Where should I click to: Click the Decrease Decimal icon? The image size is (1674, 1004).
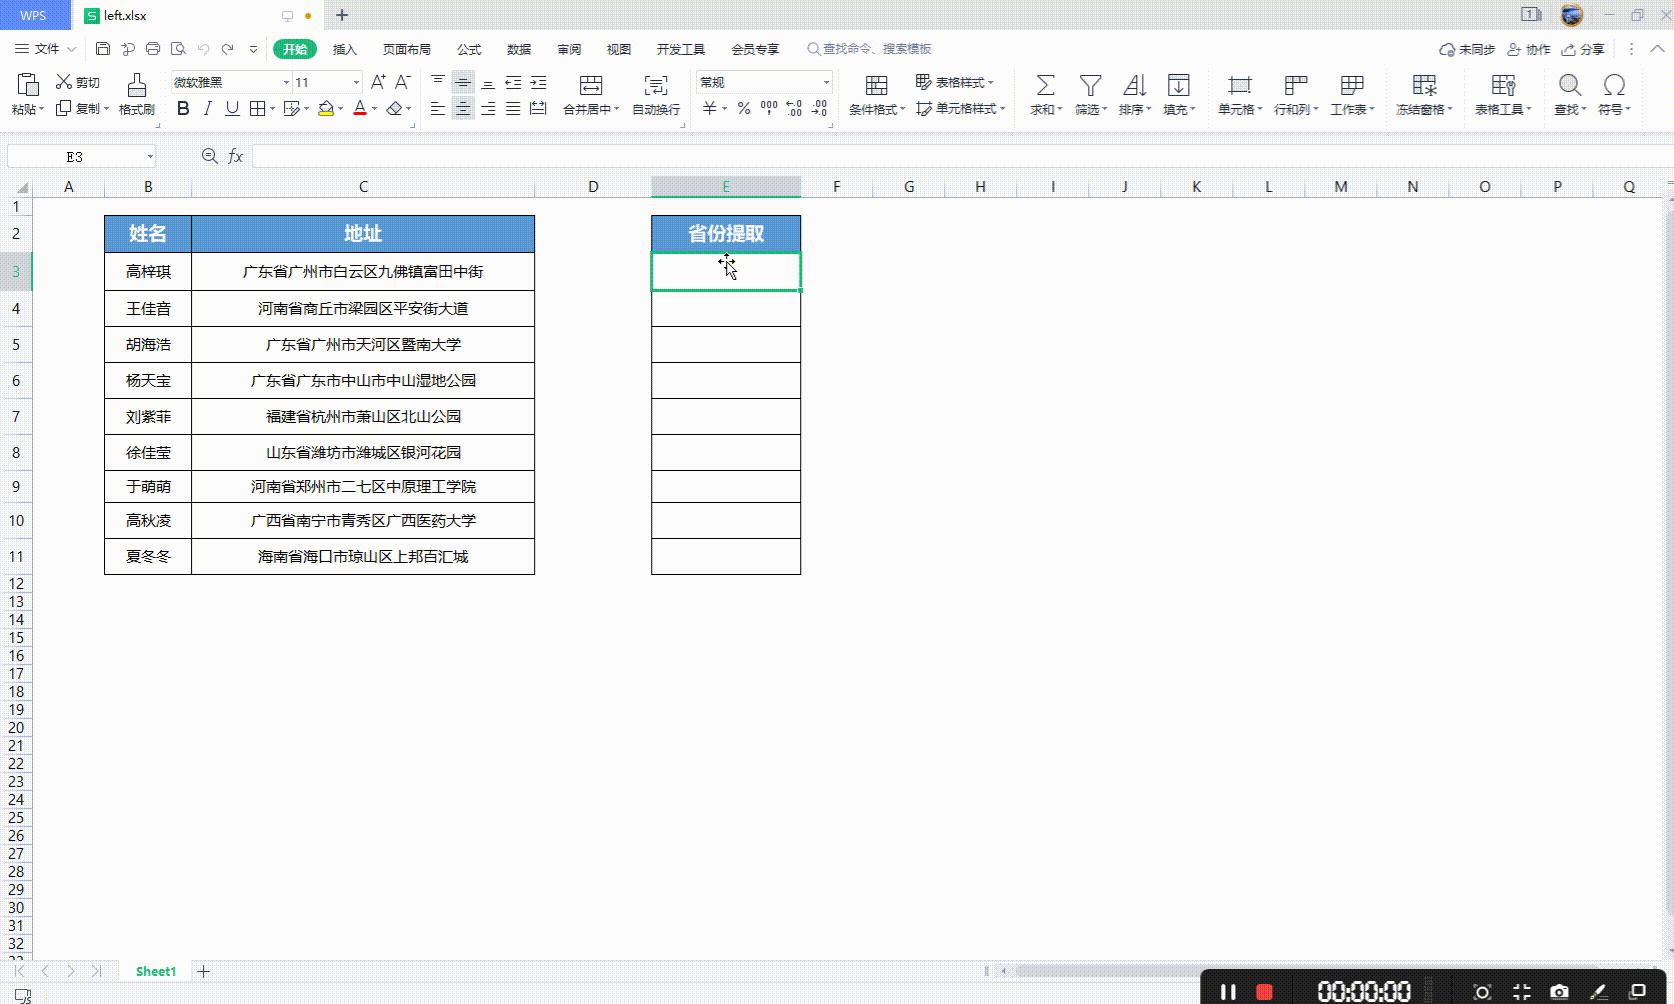(x=820, y=108)
